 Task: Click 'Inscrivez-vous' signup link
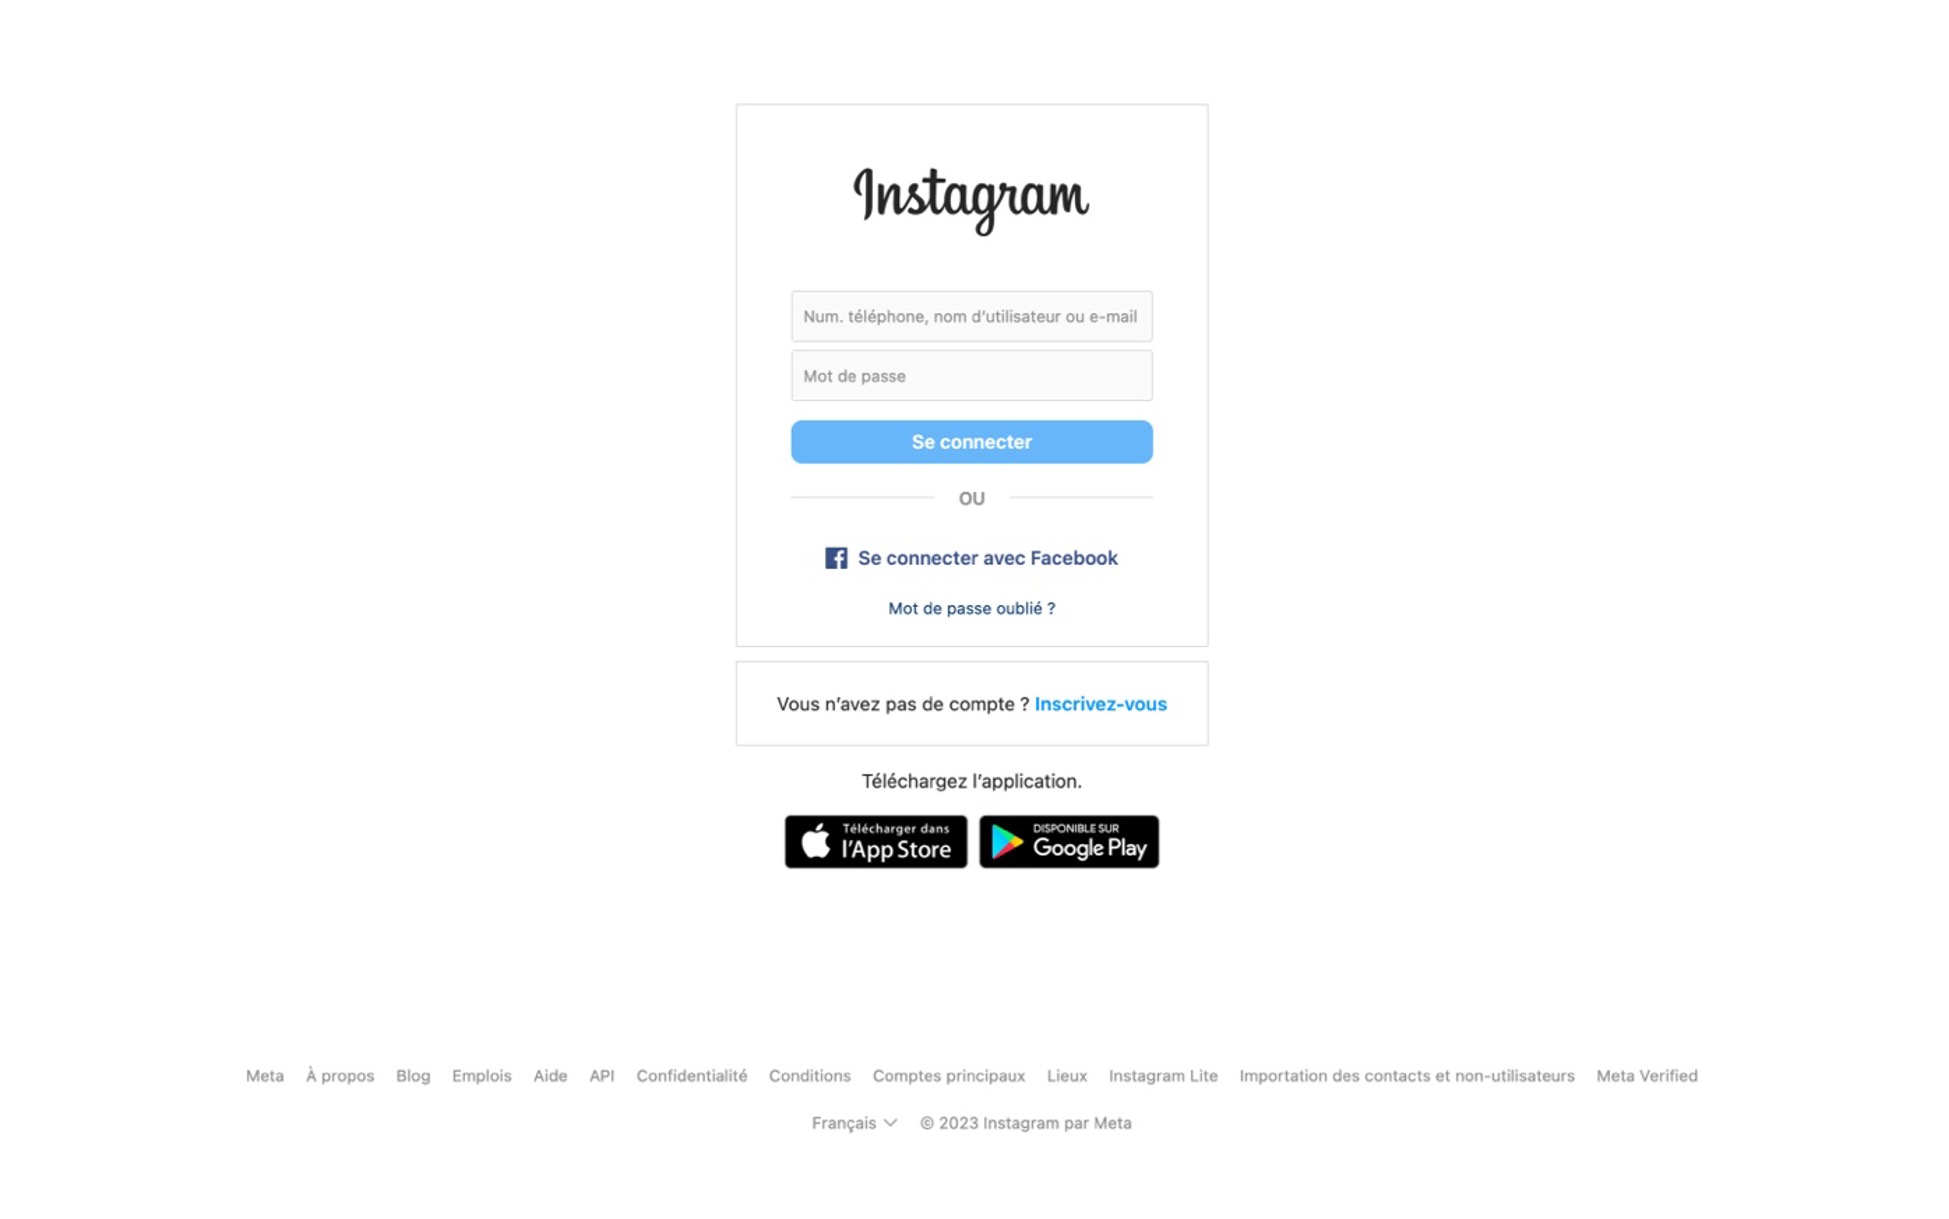click(x=1101, y=704)
